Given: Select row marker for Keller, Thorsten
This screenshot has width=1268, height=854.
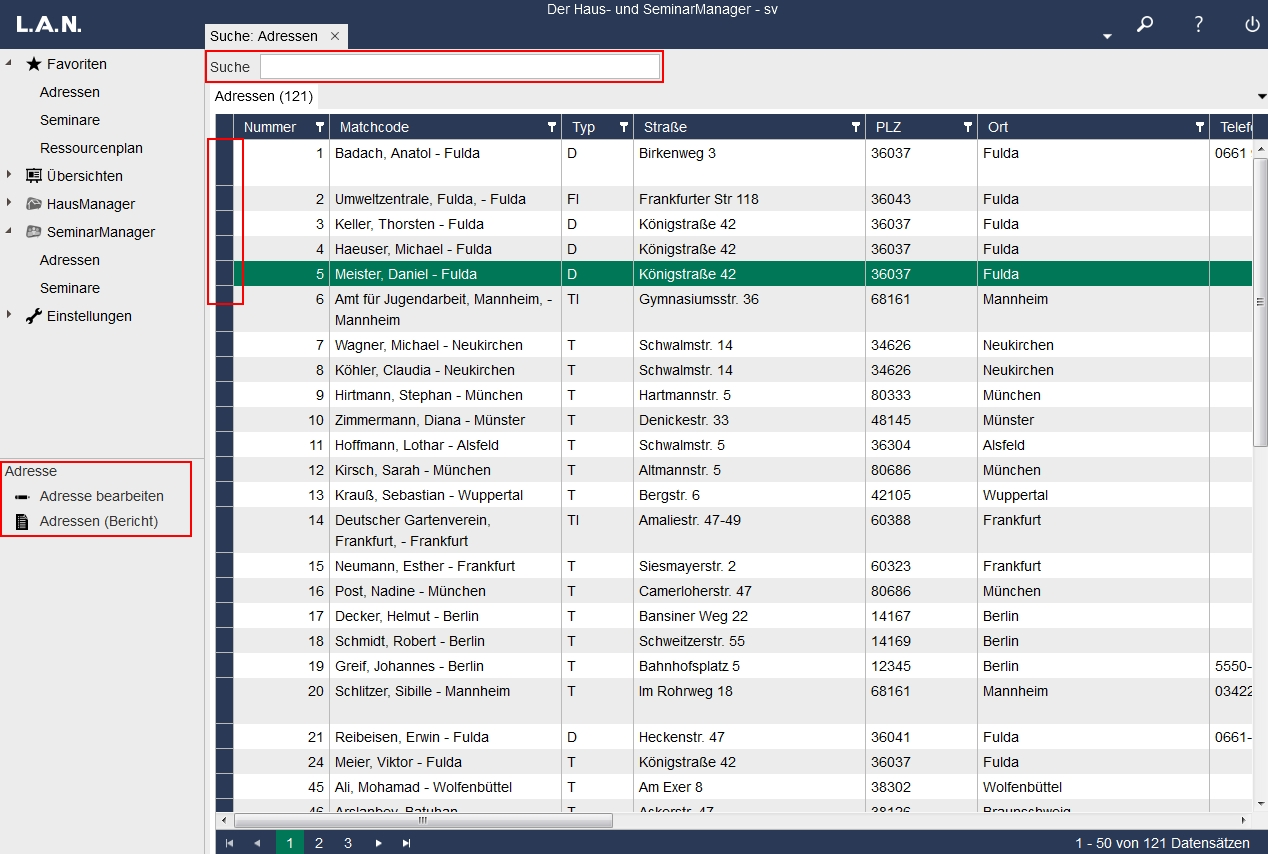Looking at the screenshot, I should [x=224, y=224].
